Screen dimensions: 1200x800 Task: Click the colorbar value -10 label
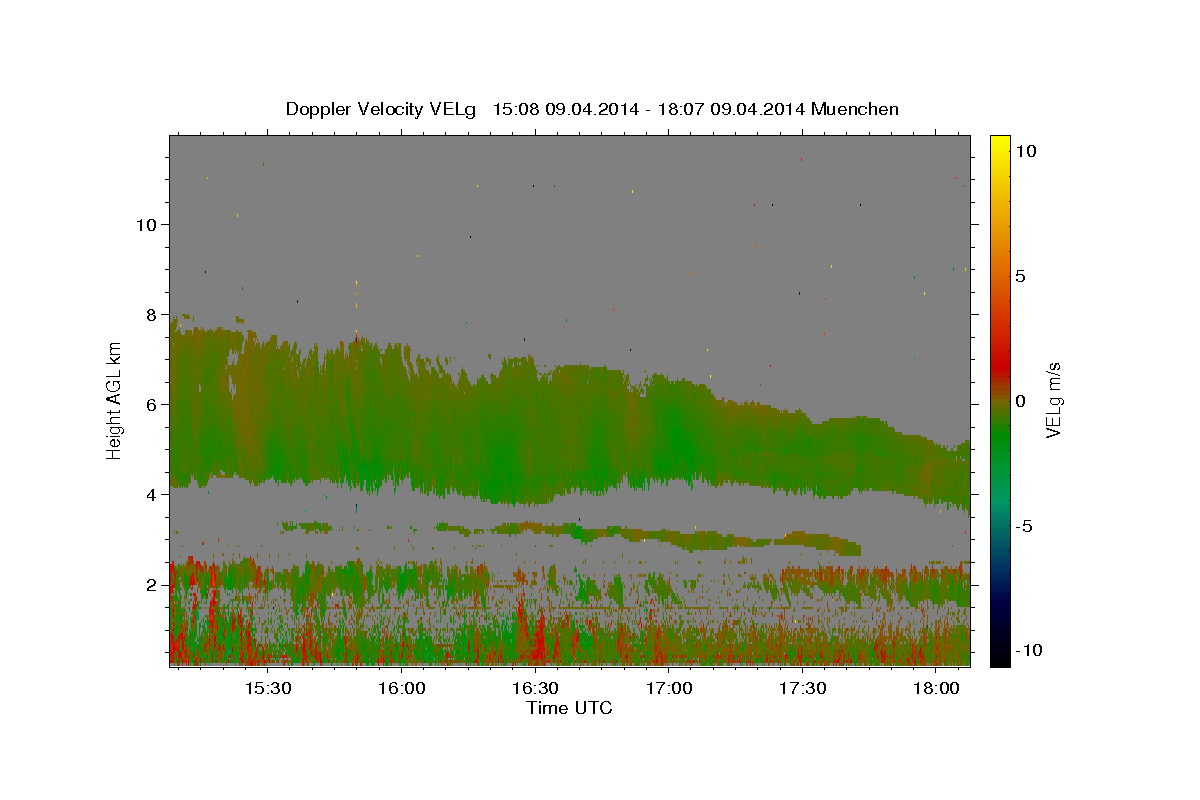pyautogui.click(x=1028, y=650)
